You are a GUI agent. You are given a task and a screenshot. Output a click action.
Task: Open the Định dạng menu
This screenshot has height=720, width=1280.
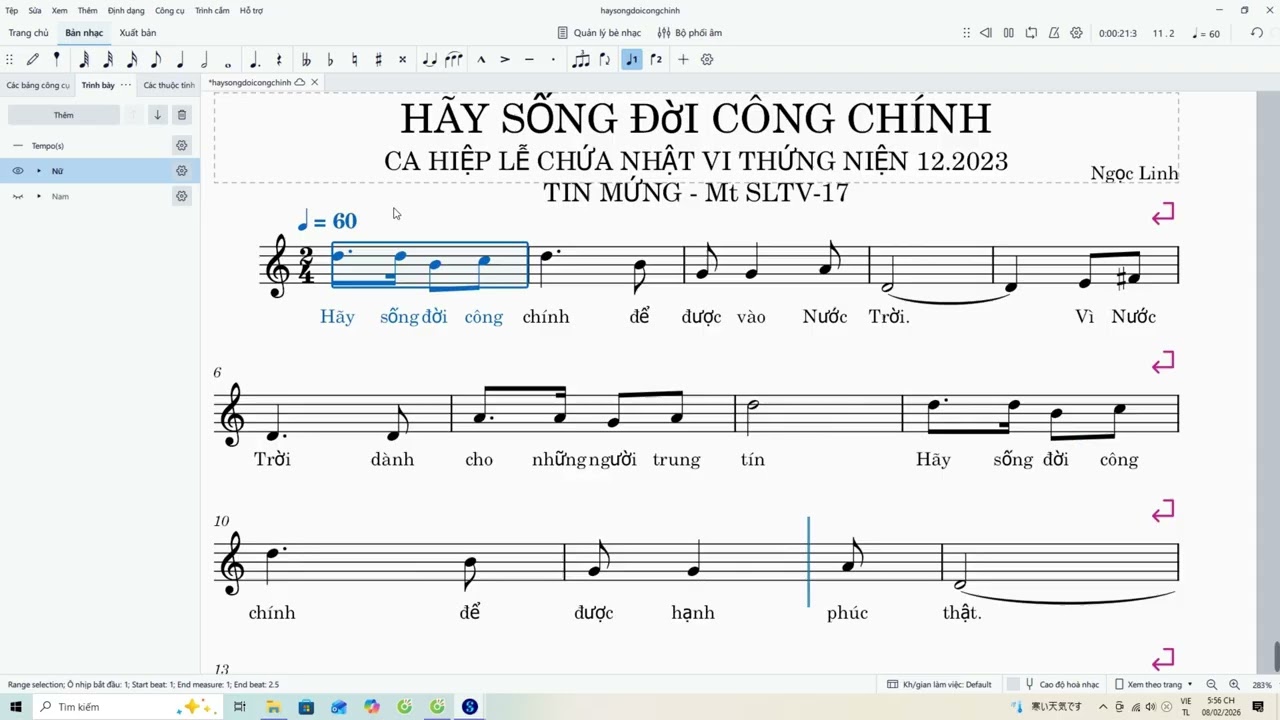pos(126,10)
